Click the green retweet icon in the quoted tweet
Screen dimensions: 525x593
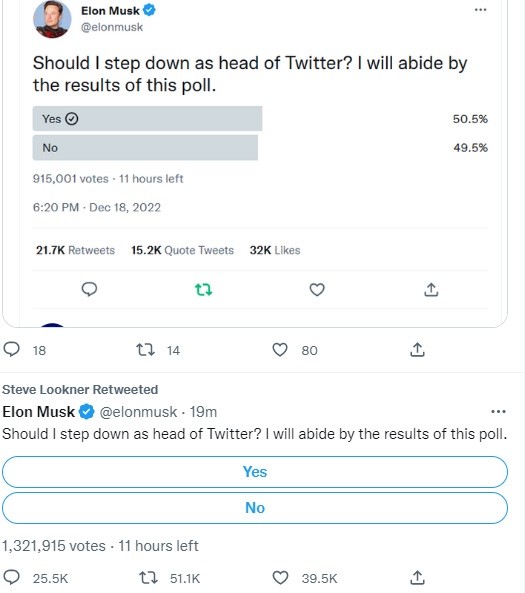point(203,290)
